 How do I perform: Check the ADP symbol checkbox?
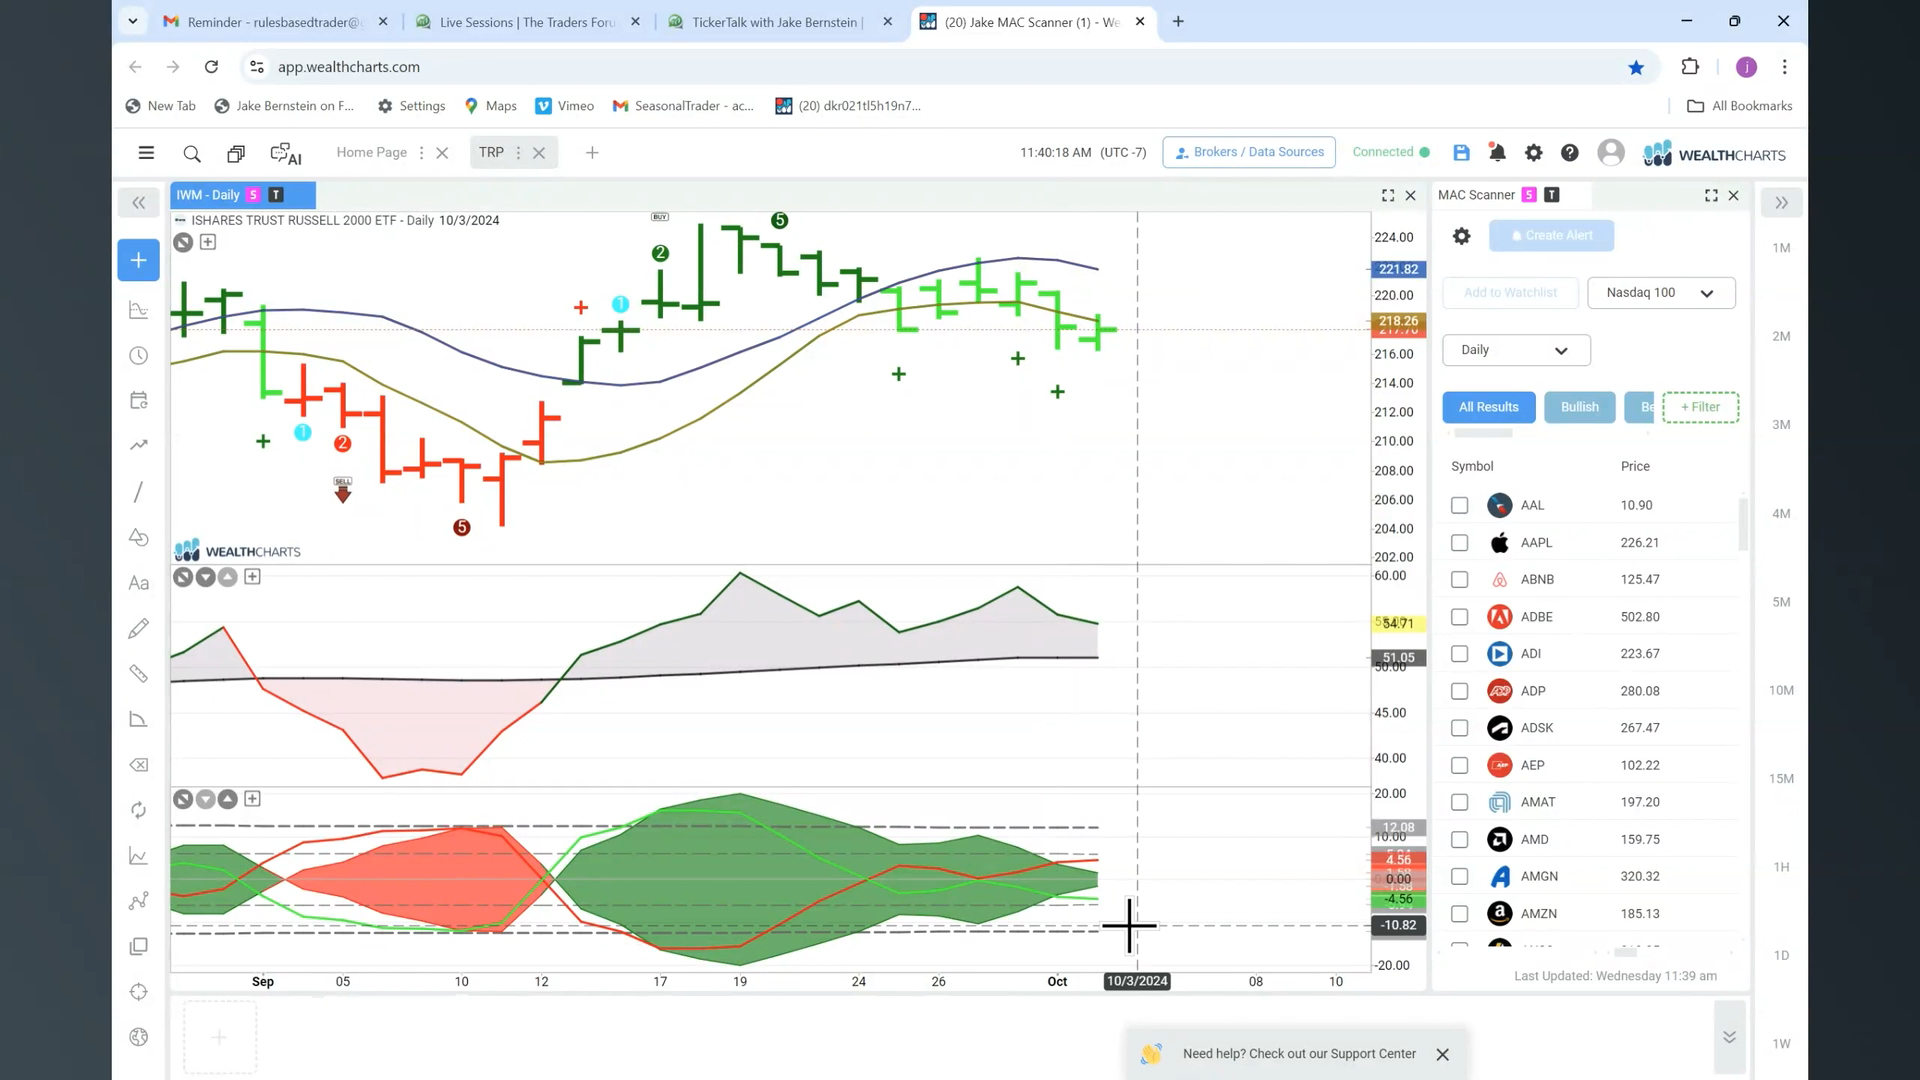point(1459,691)
